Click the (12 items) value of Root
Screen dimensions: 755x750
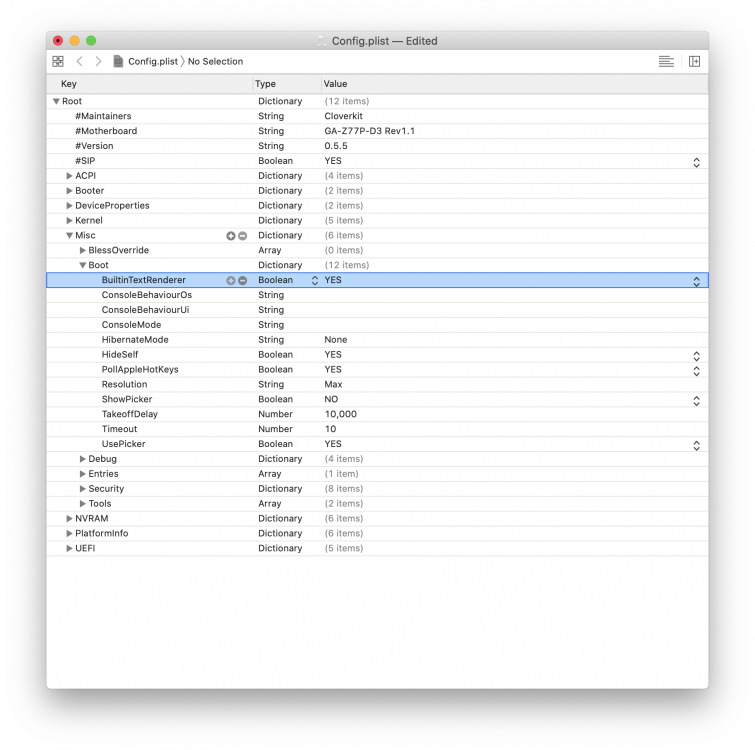pyautogui.click(x=347, y=102)
